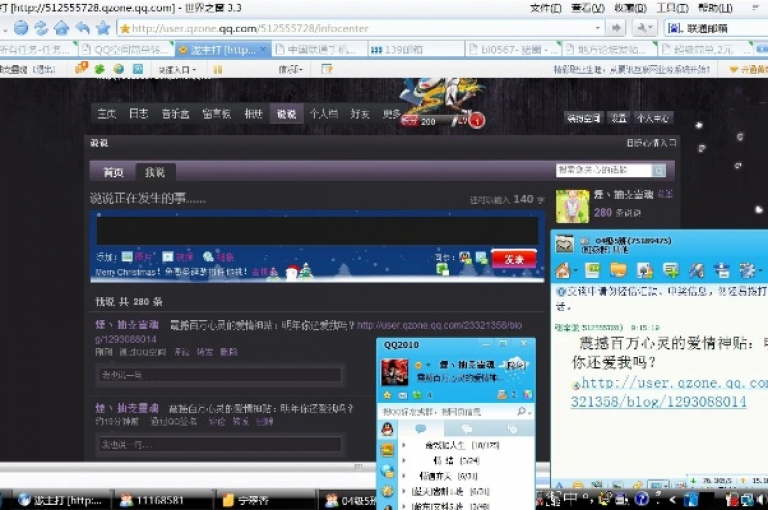768x510 pixels.
Task: Click the add link icon under status box
Action: [x=208, y=256]
